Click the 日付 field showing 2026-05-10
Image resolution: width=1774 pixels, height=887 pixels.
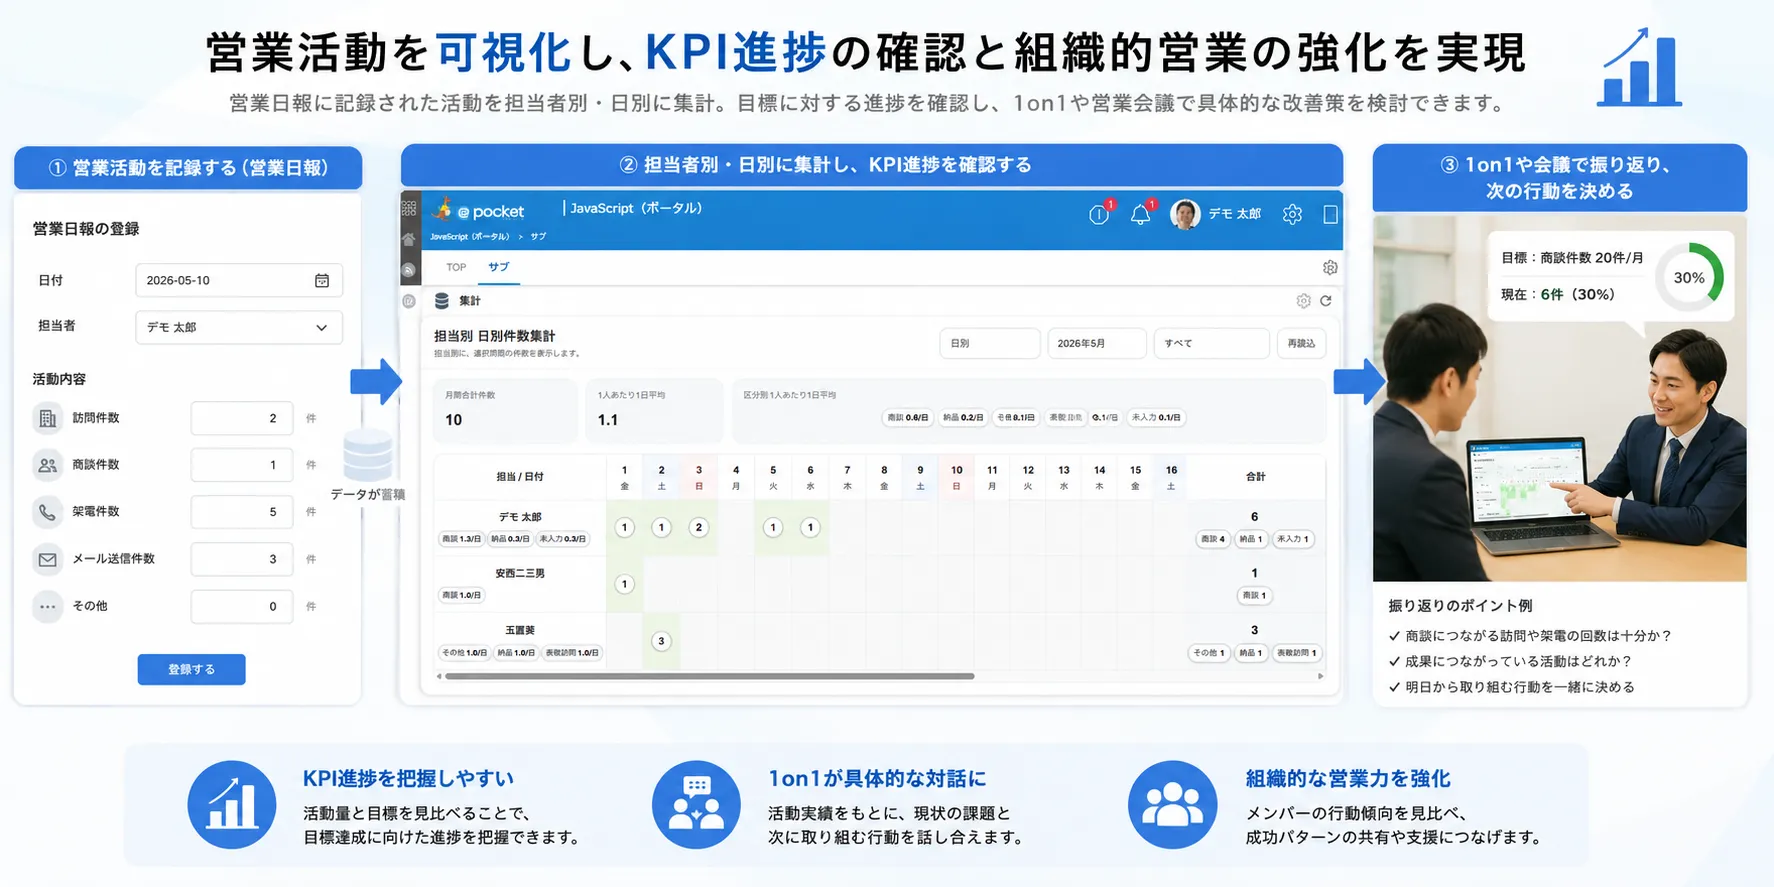pyautogui.click(x=239, y=280)
